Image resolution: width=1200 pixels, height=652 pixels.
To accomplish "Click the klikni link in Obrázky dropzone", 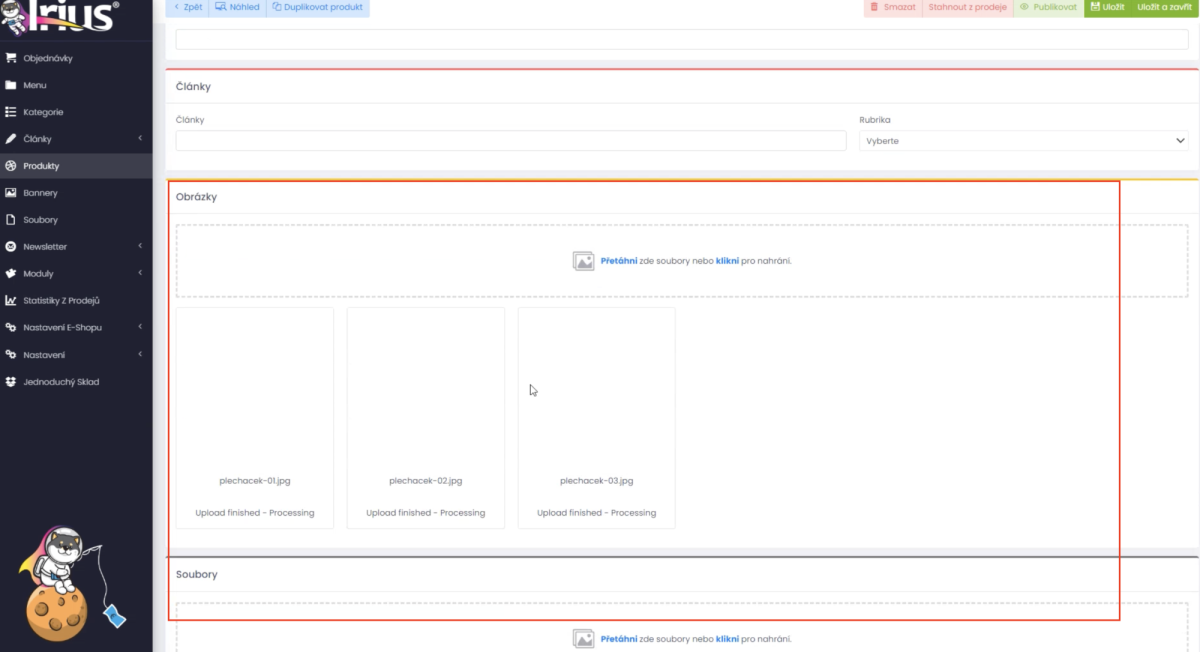I will (727, 261).
